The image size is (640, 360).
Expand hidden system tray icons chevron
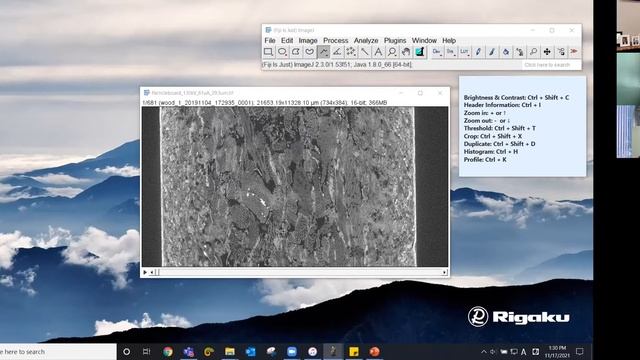[x=484, y=351]
